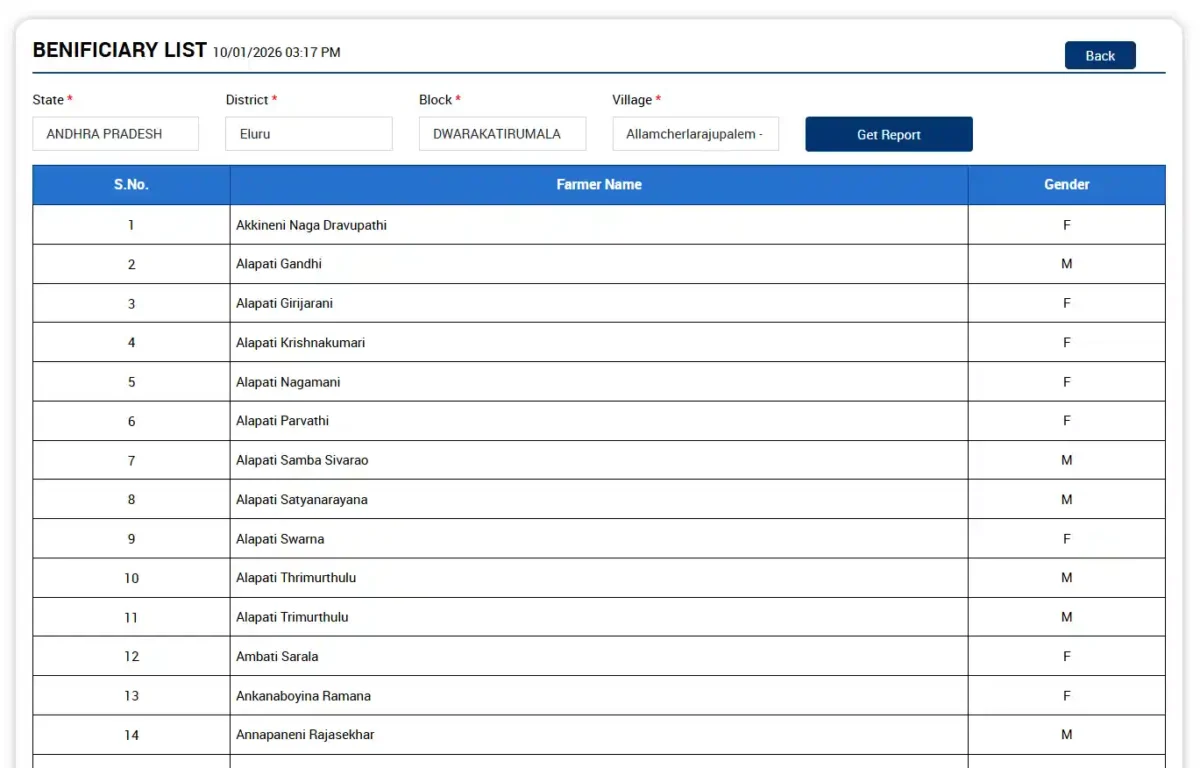The height and width of the screenshot is (768, 1200).
Task: Click the gender value for Alapati Swarna
Action: pyautogui.click(x=1066, y=538)
